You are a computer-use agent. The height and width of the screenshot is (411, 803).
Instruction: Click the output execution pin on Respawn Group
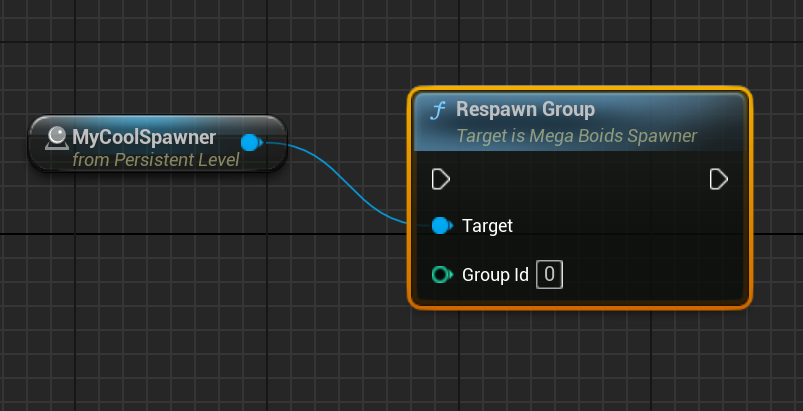(x=718, y=179)
